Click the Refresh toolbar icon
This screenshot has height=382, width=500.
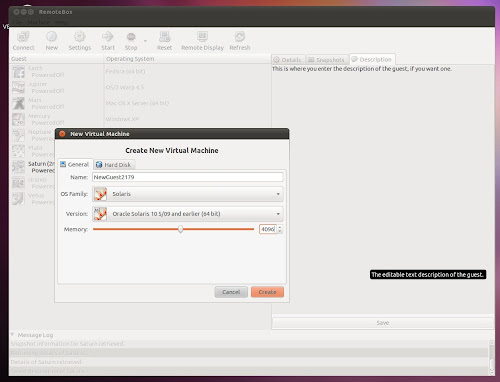pos(240,36)
